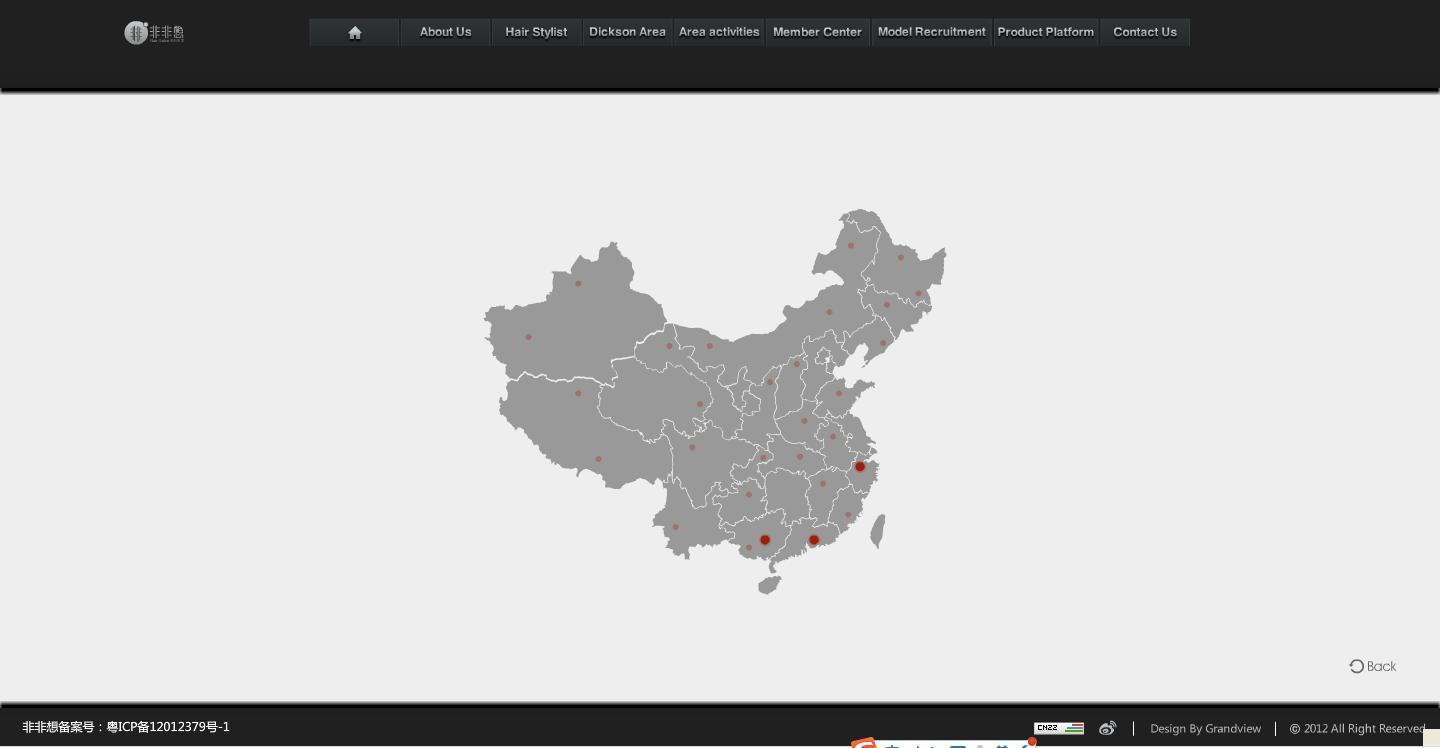This screenshot has width=1440, height=748.
Task: Click the Back button with arrow icon
Action: pyautogui.click(x=1372, y=666)
